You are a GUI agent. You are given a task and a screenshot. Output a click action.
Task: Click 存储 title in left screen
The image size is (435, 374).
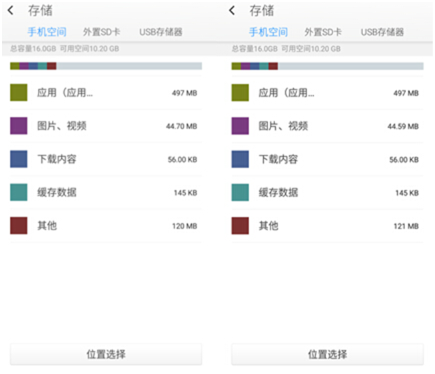[40, 11]
